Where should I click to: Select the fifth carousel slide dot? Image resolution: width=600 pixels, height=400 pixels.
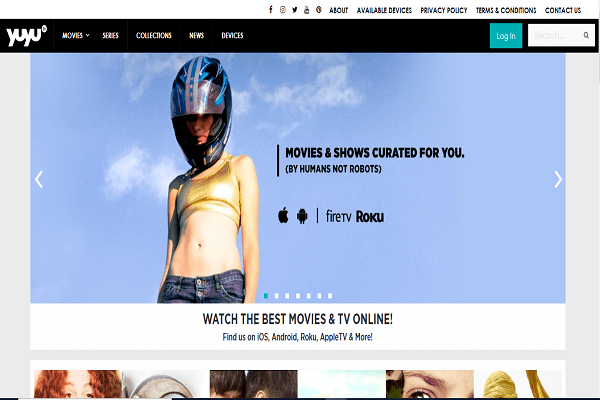pyautogui.click(x=309, y=296)
